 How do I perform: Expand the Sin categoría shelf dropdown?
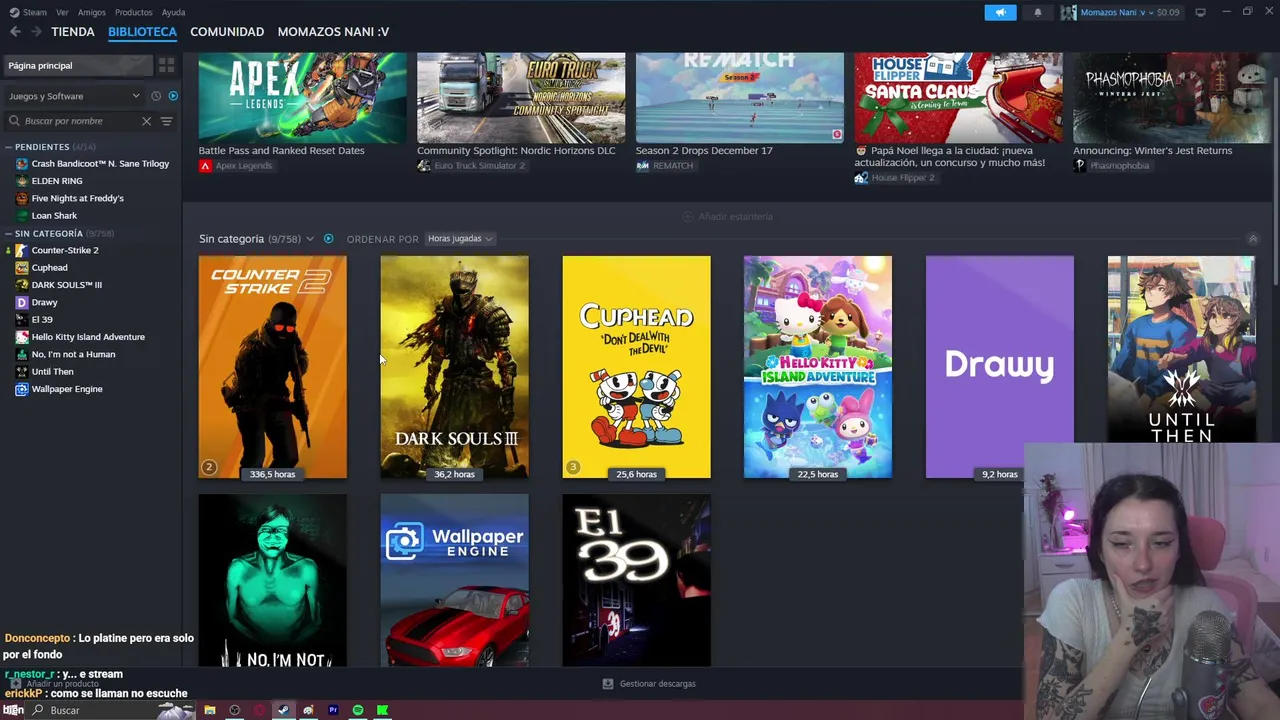pos(309,239)
